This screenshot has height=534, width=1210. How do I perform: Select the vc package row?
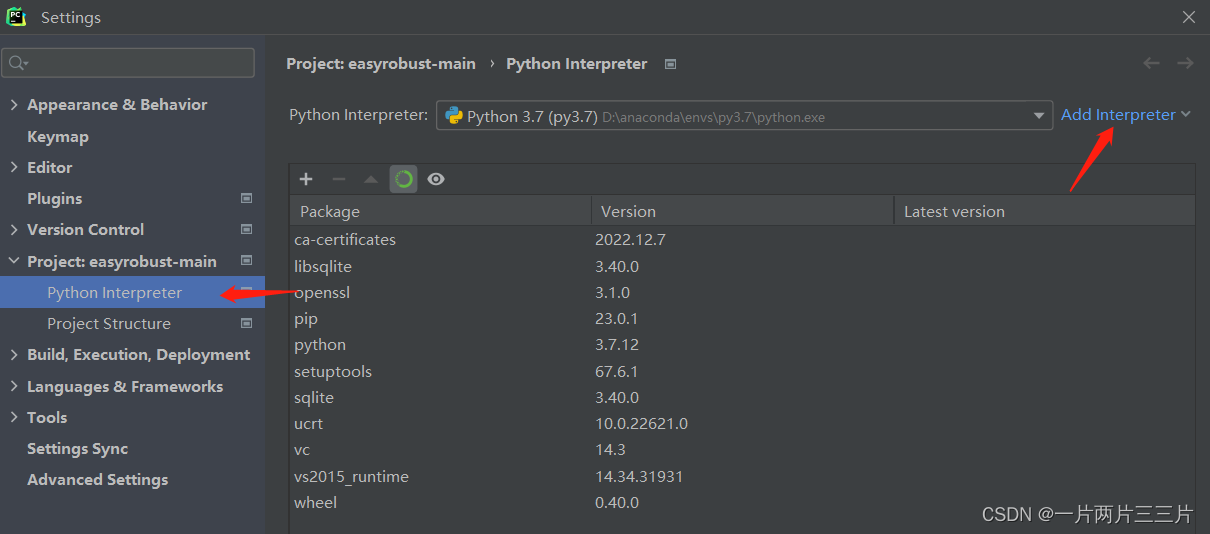click(742, 450)
